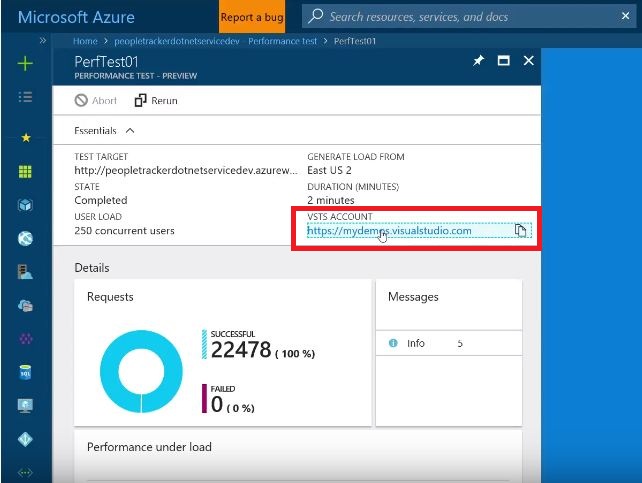Open All services list icon in sidebar
Image resolution: width=642 pixels, height=483 pixels.
coord(25,97)
